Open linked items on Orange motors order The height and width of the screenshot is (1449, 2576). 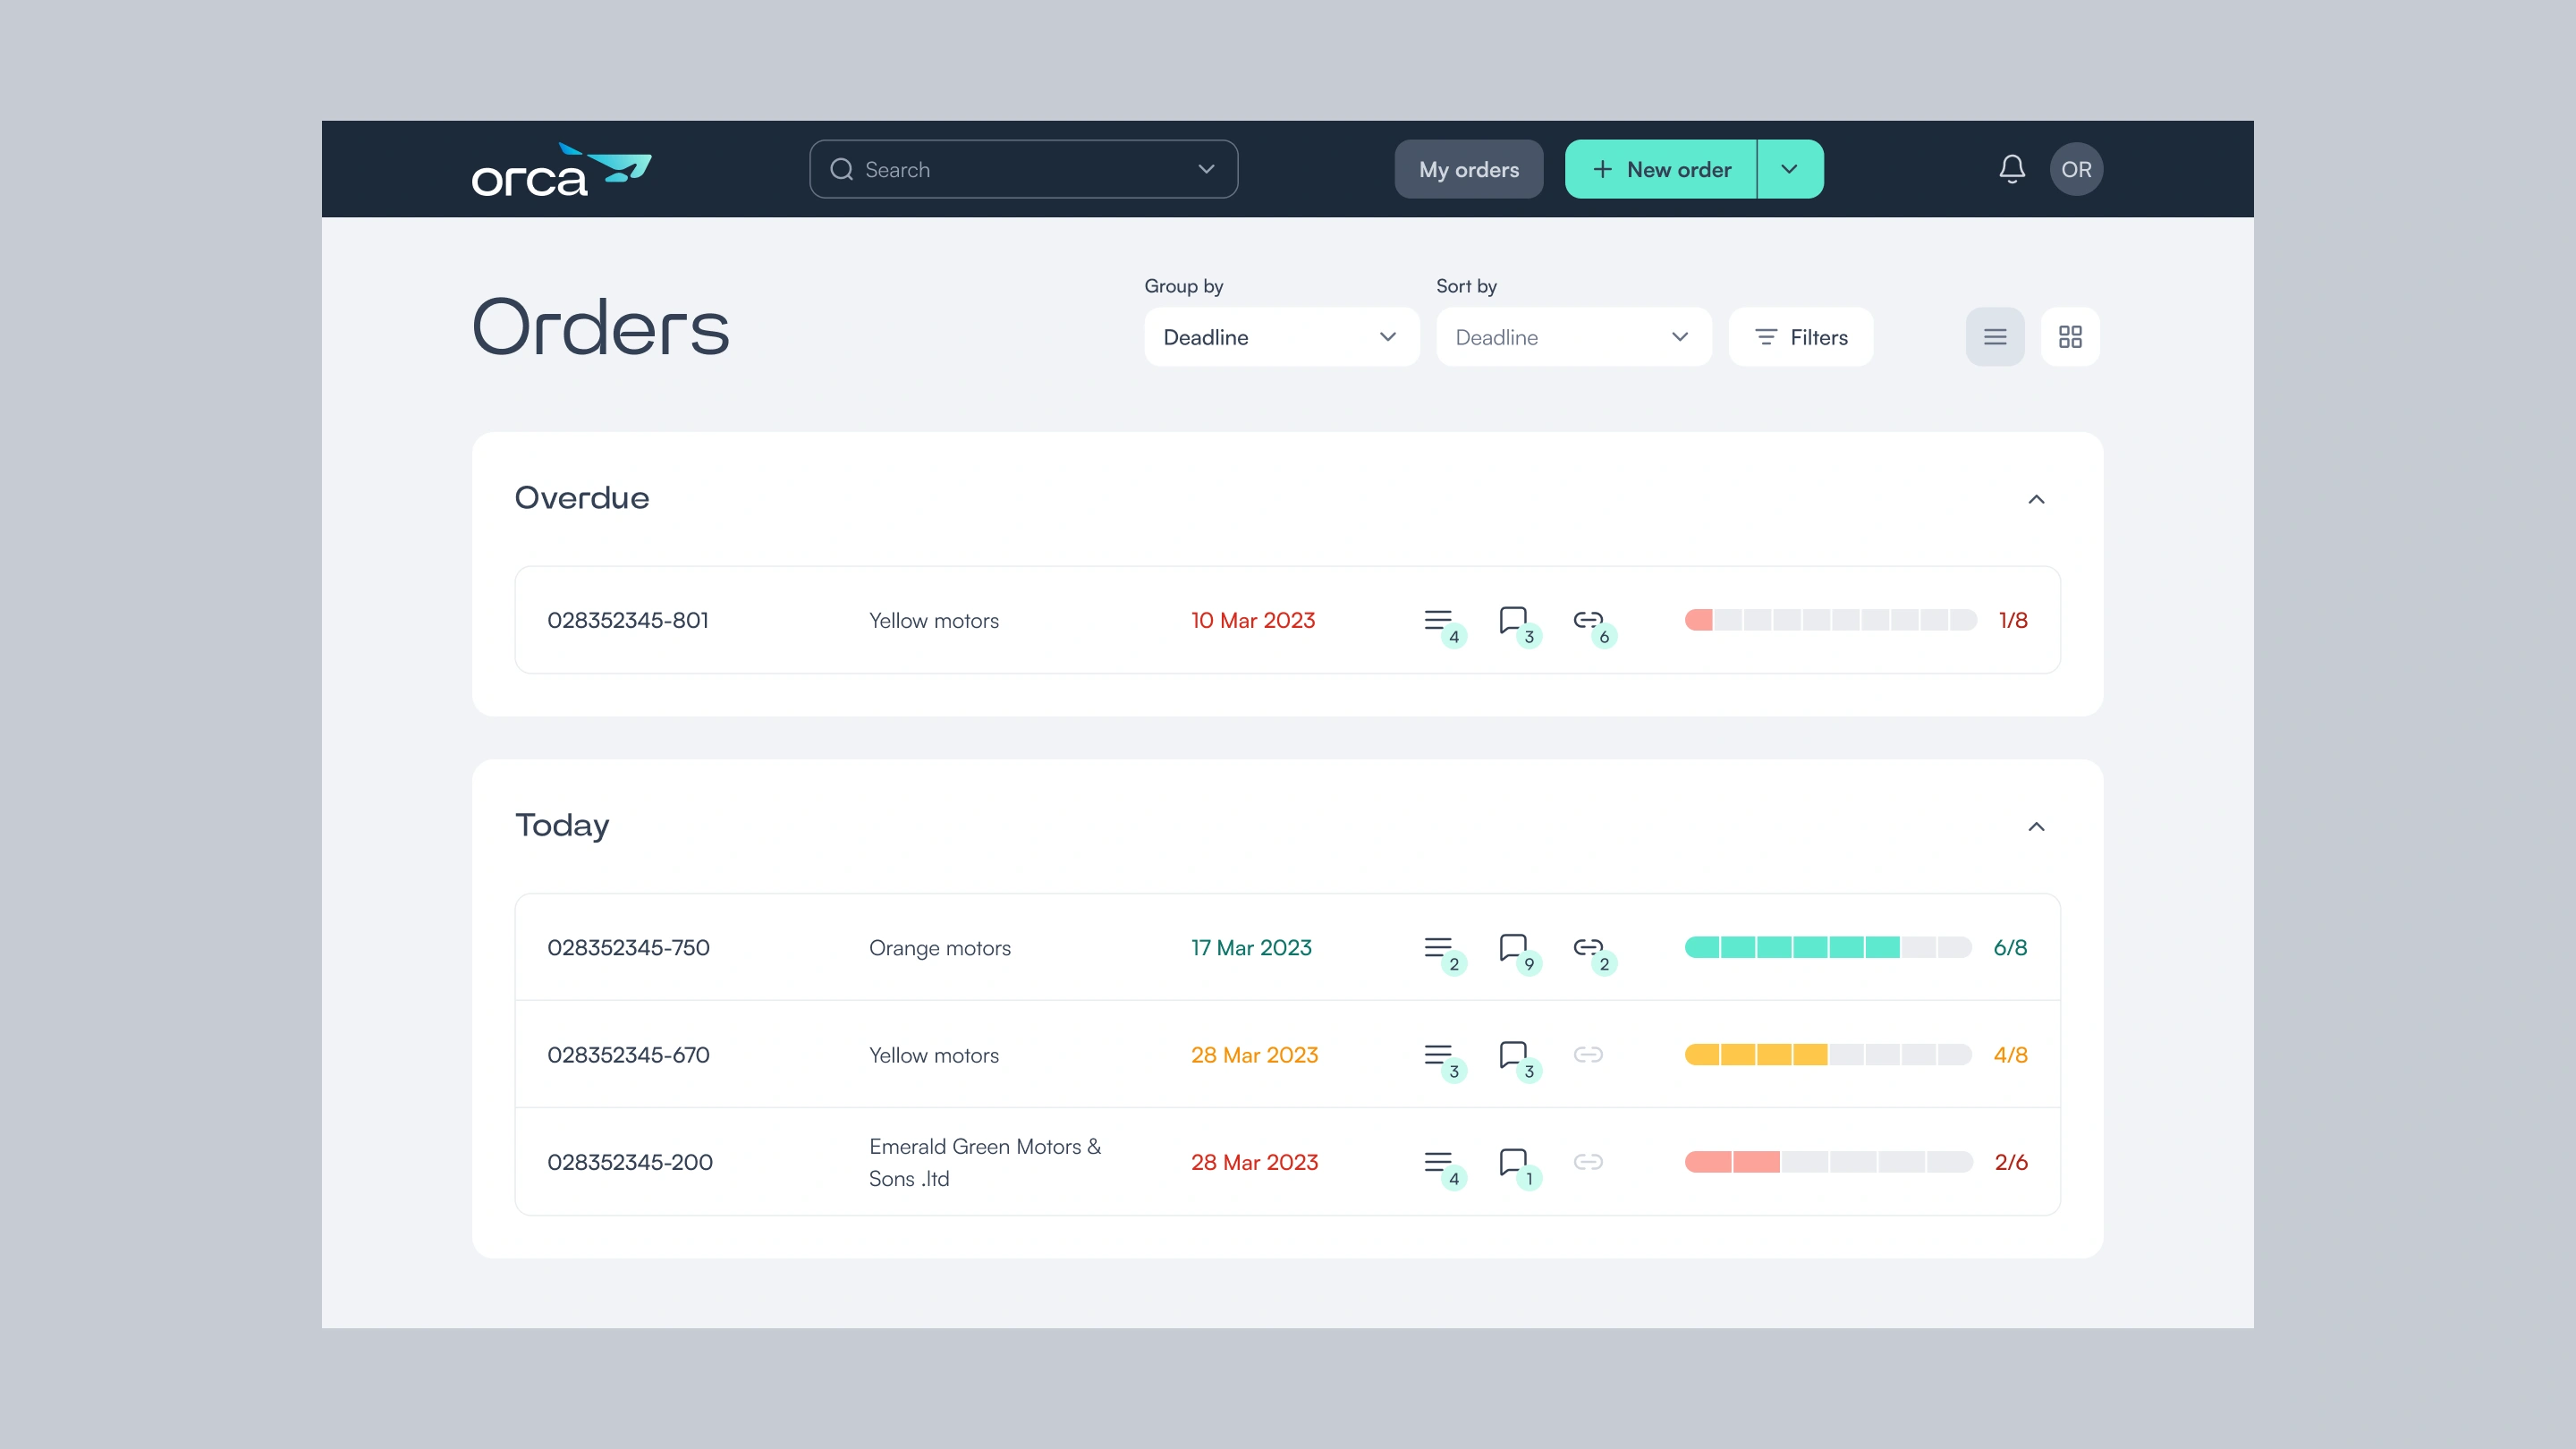(x=1588, y=947)
